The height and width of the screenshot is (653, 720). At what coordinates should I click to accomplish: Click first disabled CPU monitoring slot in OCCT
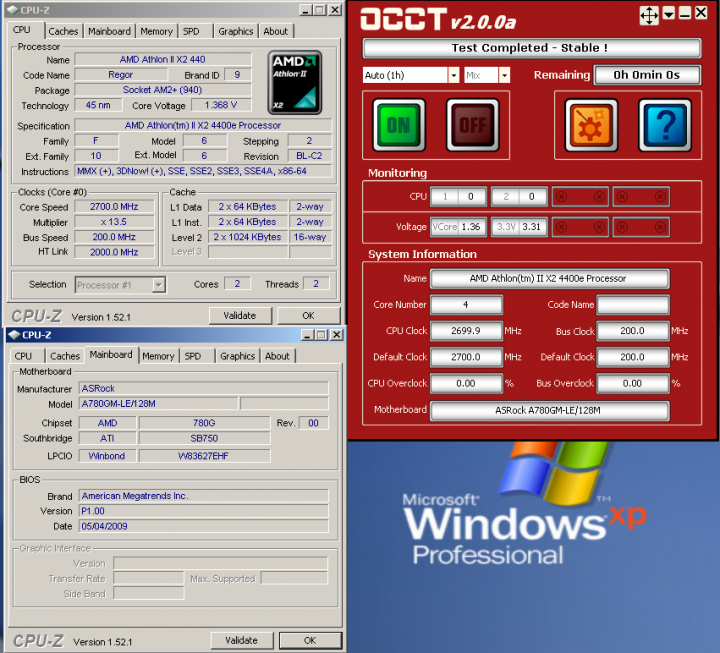pyautogui.click(x=580, y=197)
